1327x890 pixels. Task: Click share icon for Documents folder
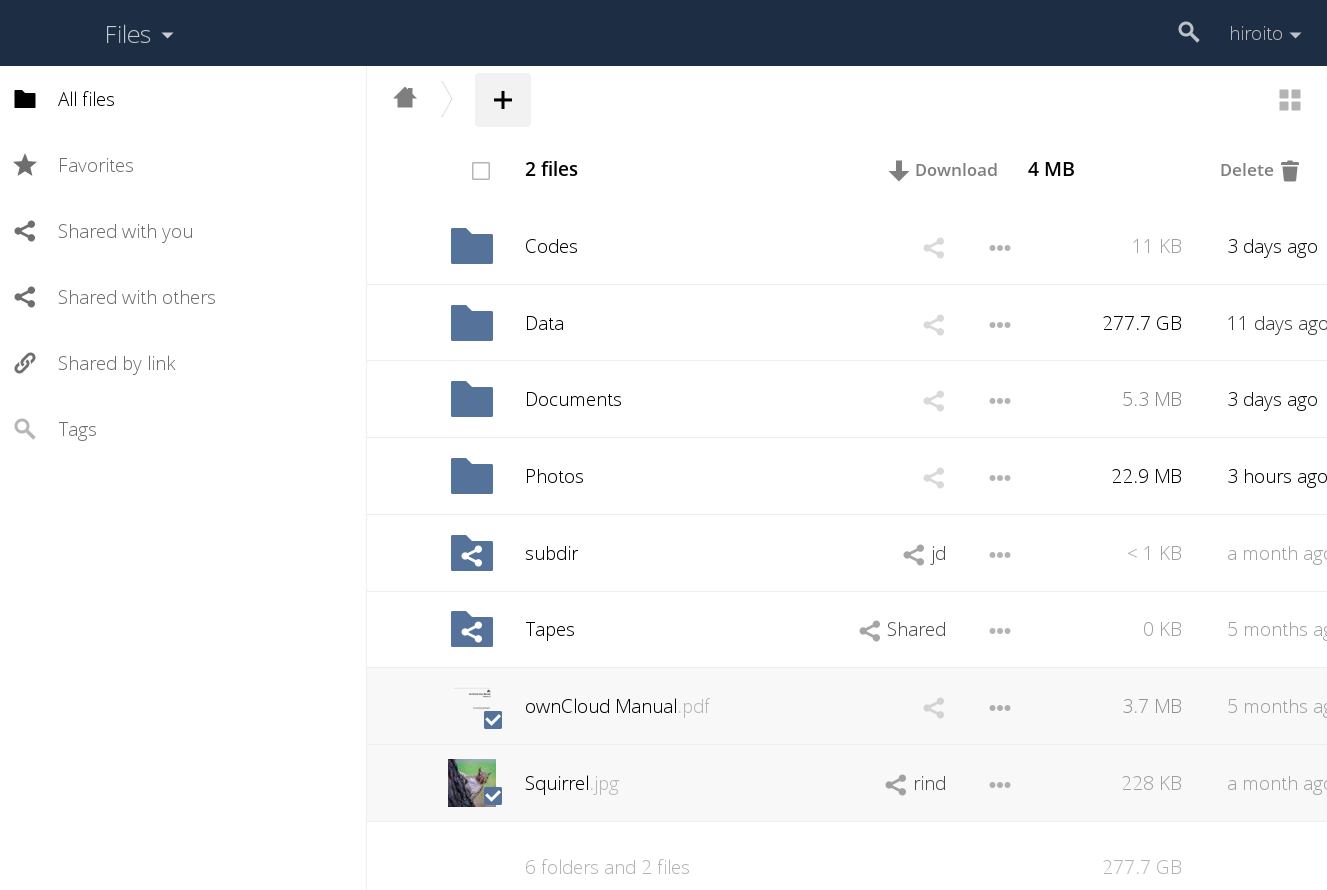933,401
